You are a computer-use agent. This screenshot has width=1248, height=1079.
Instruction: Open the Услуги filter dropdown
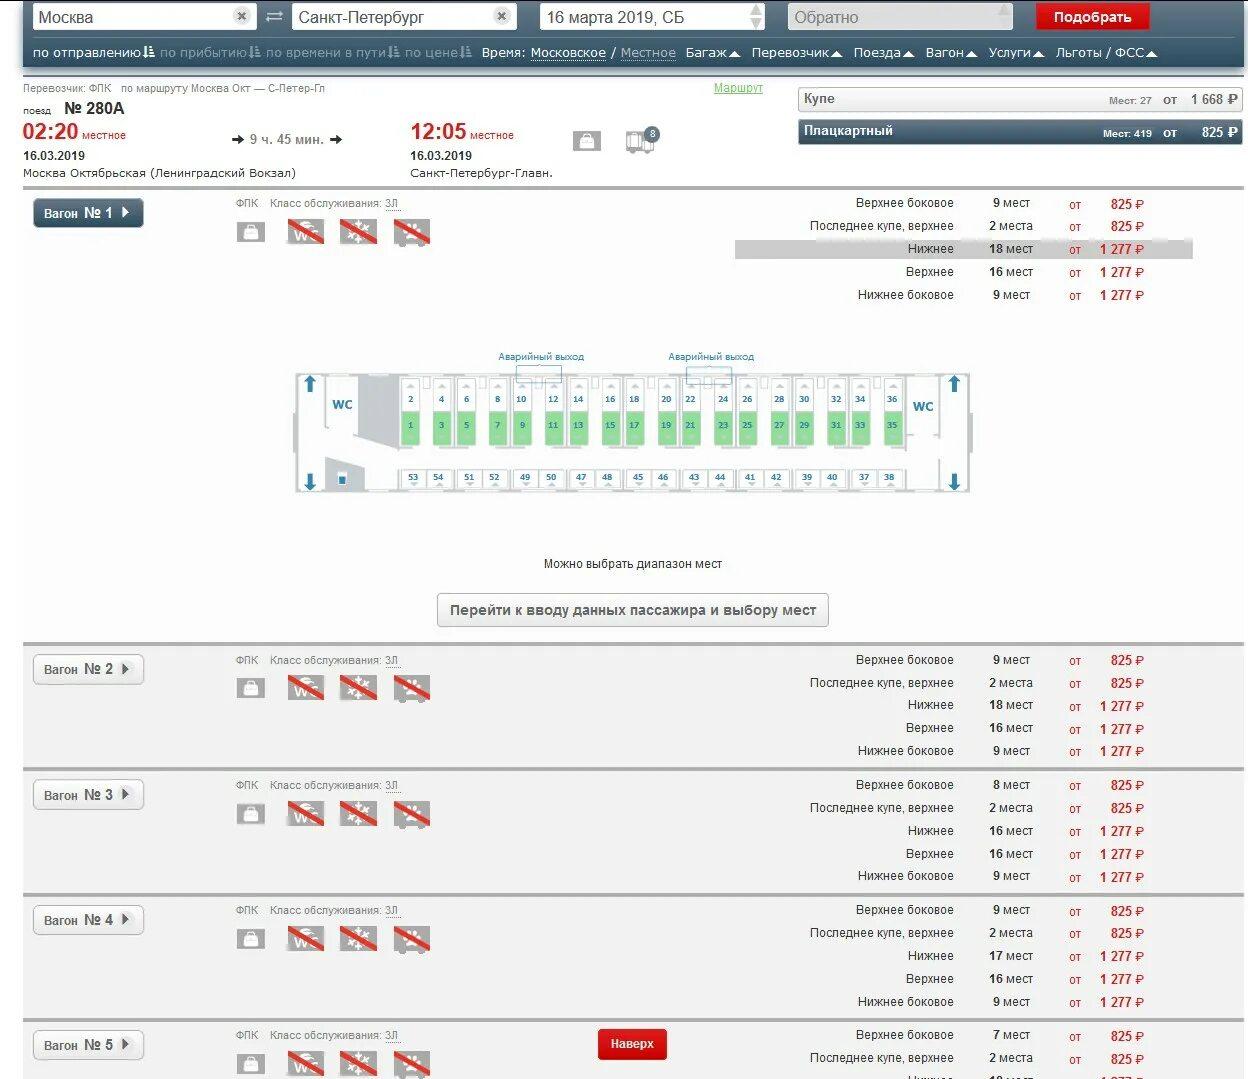tap(1015, 53)
